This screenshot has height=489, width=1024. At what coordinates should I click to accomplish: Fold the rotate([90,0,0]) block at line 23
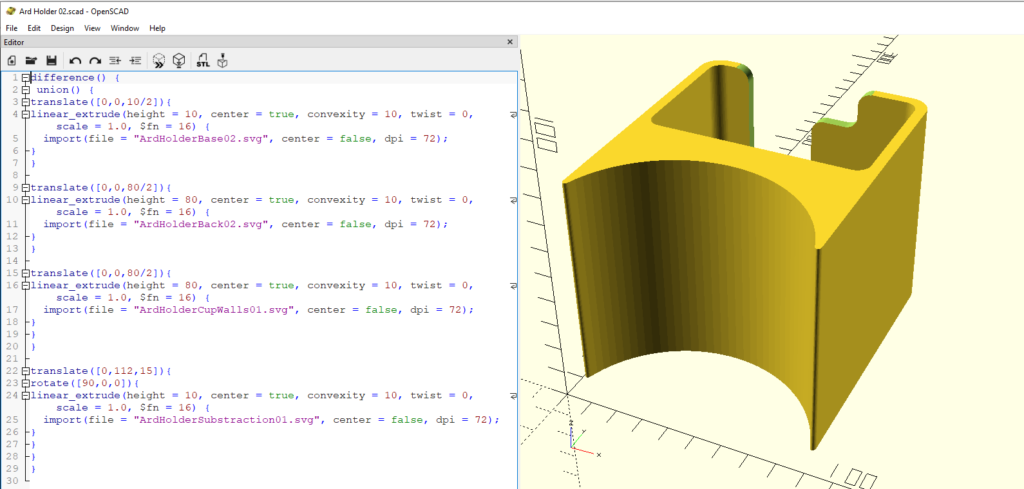(x=26, y=383)
